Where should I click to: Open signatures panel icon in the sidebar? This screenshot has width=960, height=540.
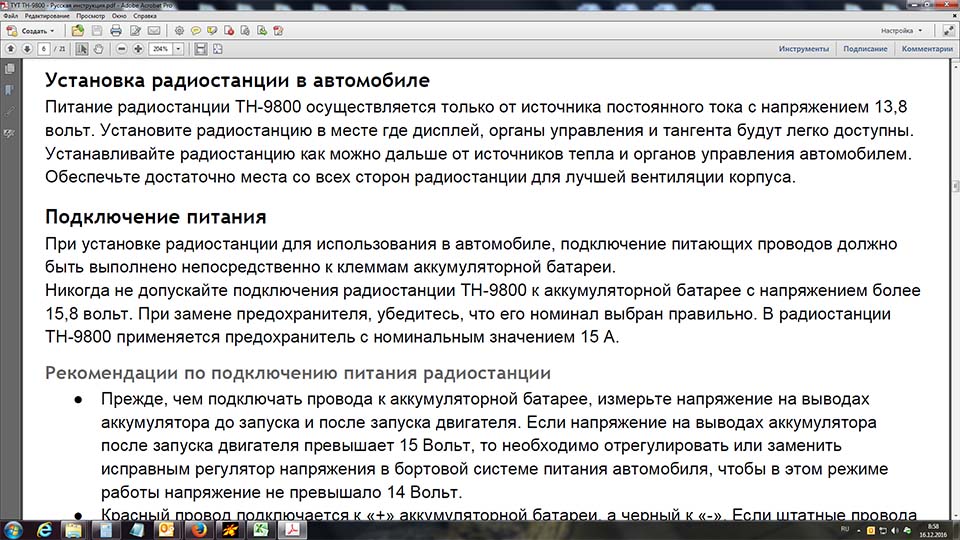click(10, 133)
